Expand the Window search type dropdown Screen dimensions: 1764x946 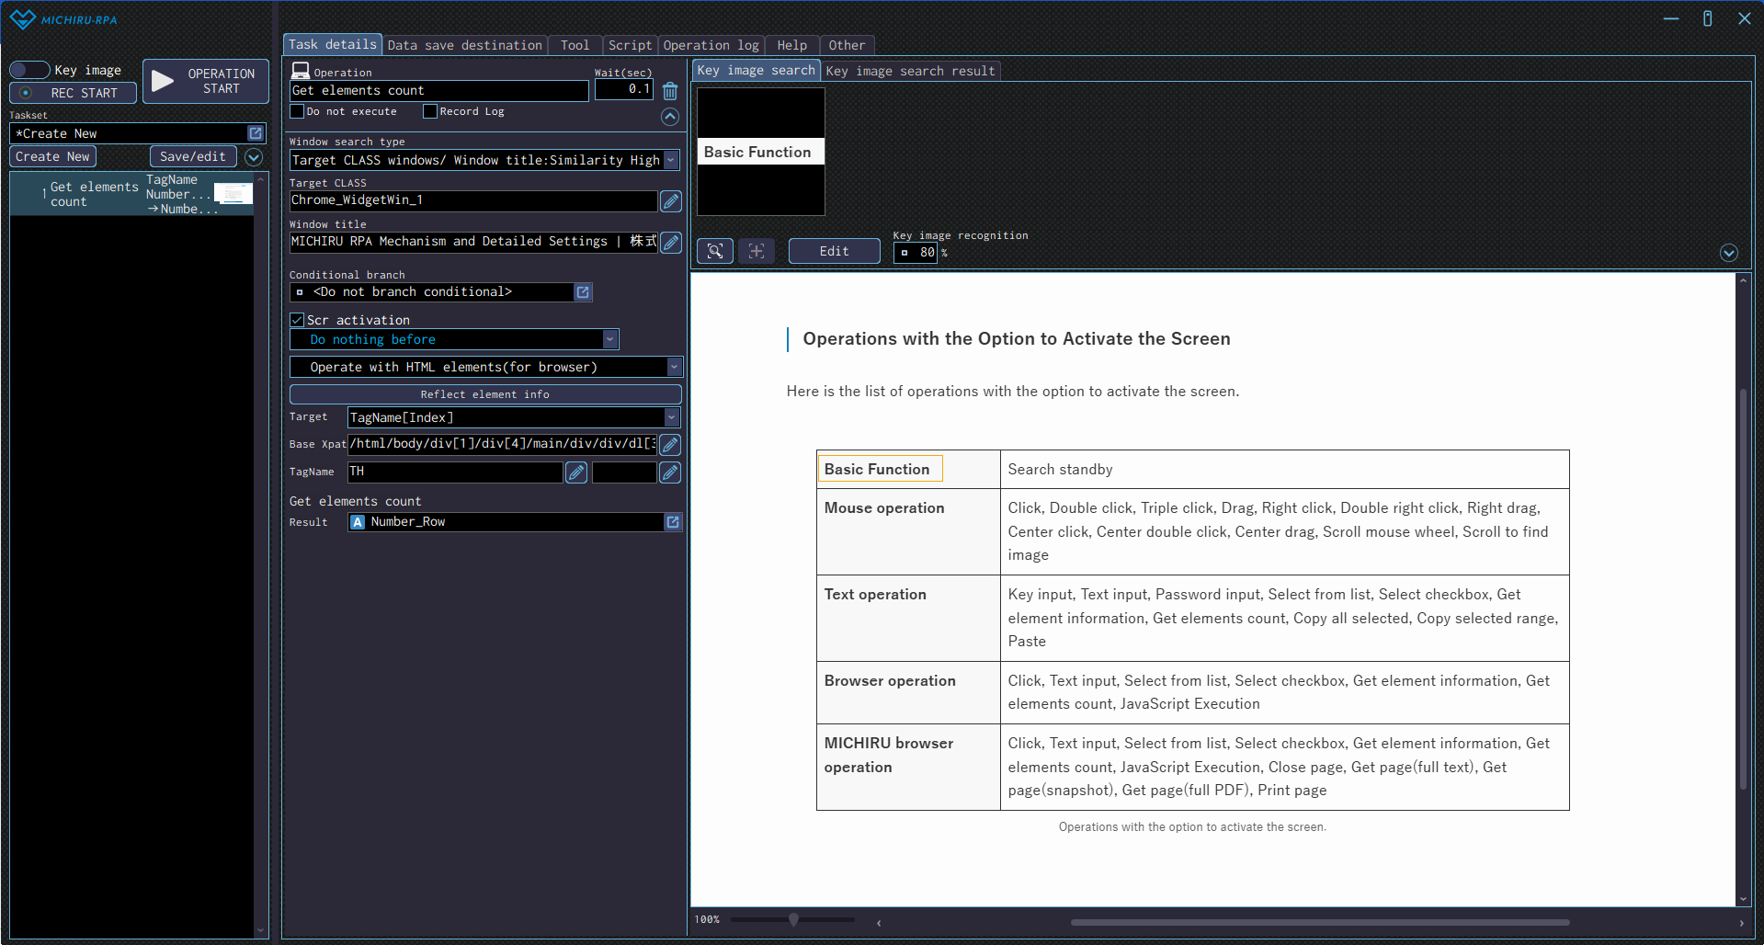coord(671,160)
